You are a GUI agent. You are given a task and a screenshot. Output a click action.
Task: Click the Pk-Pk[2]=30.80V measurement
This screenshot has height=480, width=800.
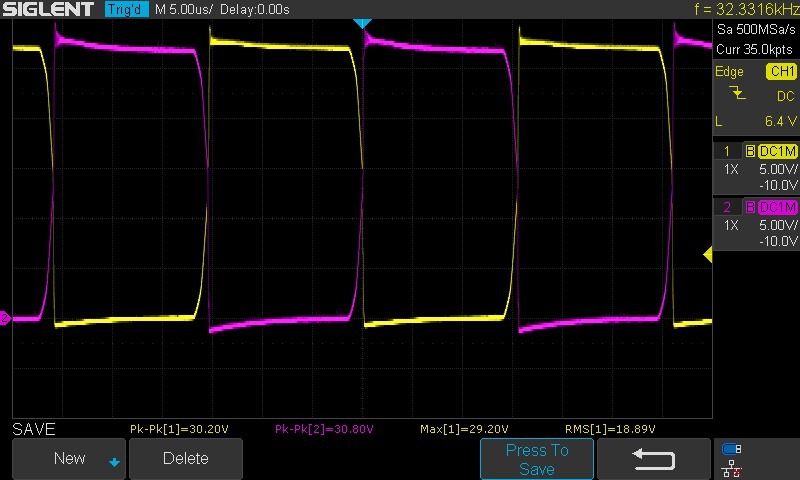click(x=324, y=429)
